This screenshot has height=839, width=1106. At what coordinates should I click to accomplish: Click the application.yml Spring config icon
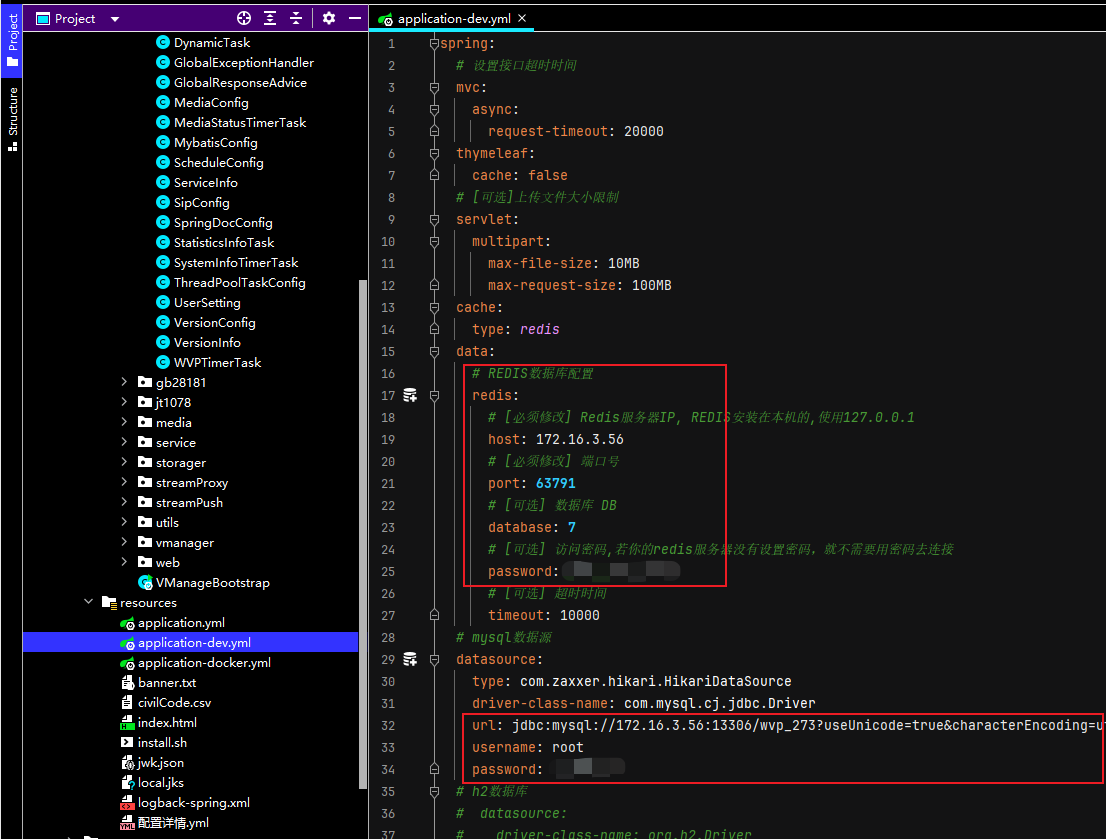click(x=128, y=623)
